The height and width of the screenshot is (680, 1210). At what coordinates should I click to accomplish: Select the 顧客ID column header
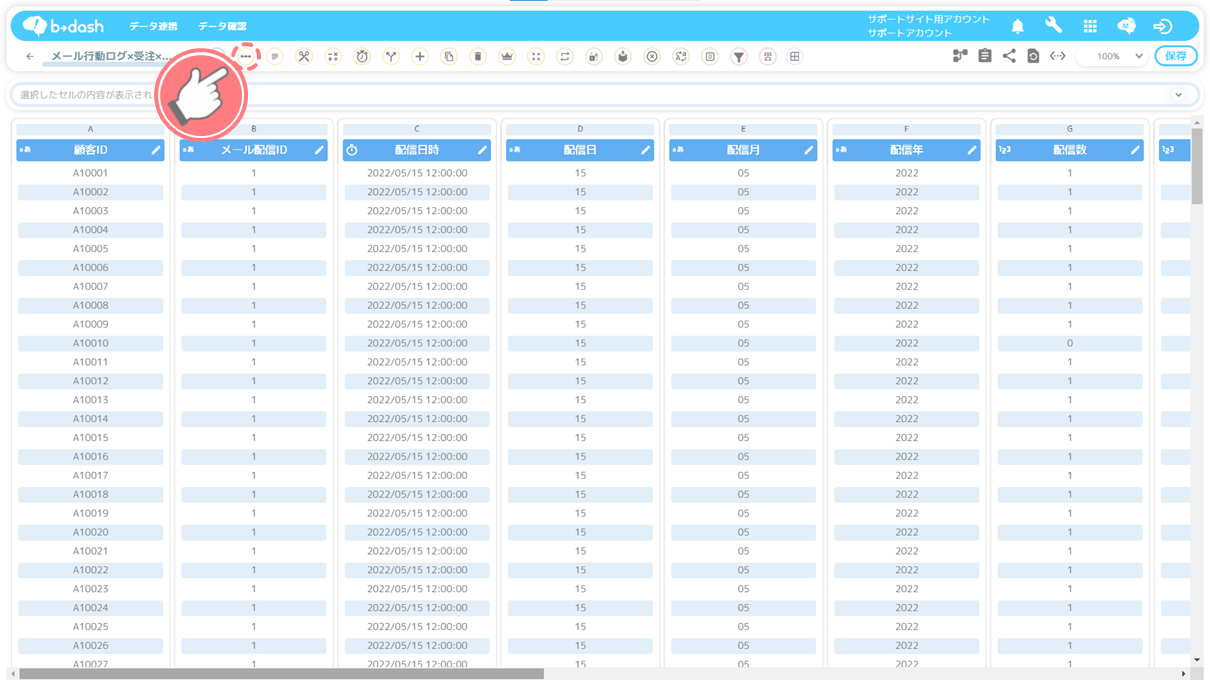point(90,150)
